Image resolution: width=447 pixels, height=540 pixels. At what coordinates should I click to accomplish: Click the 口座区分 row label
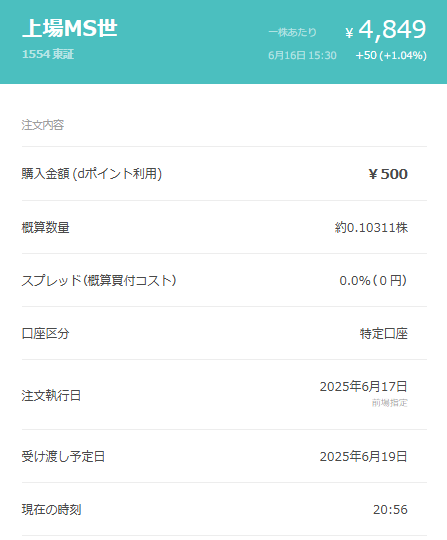[45, 334]
